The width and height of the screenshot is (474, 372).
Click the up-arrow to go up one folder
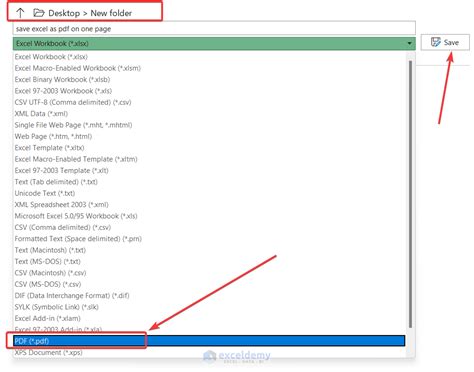(20, 13)
